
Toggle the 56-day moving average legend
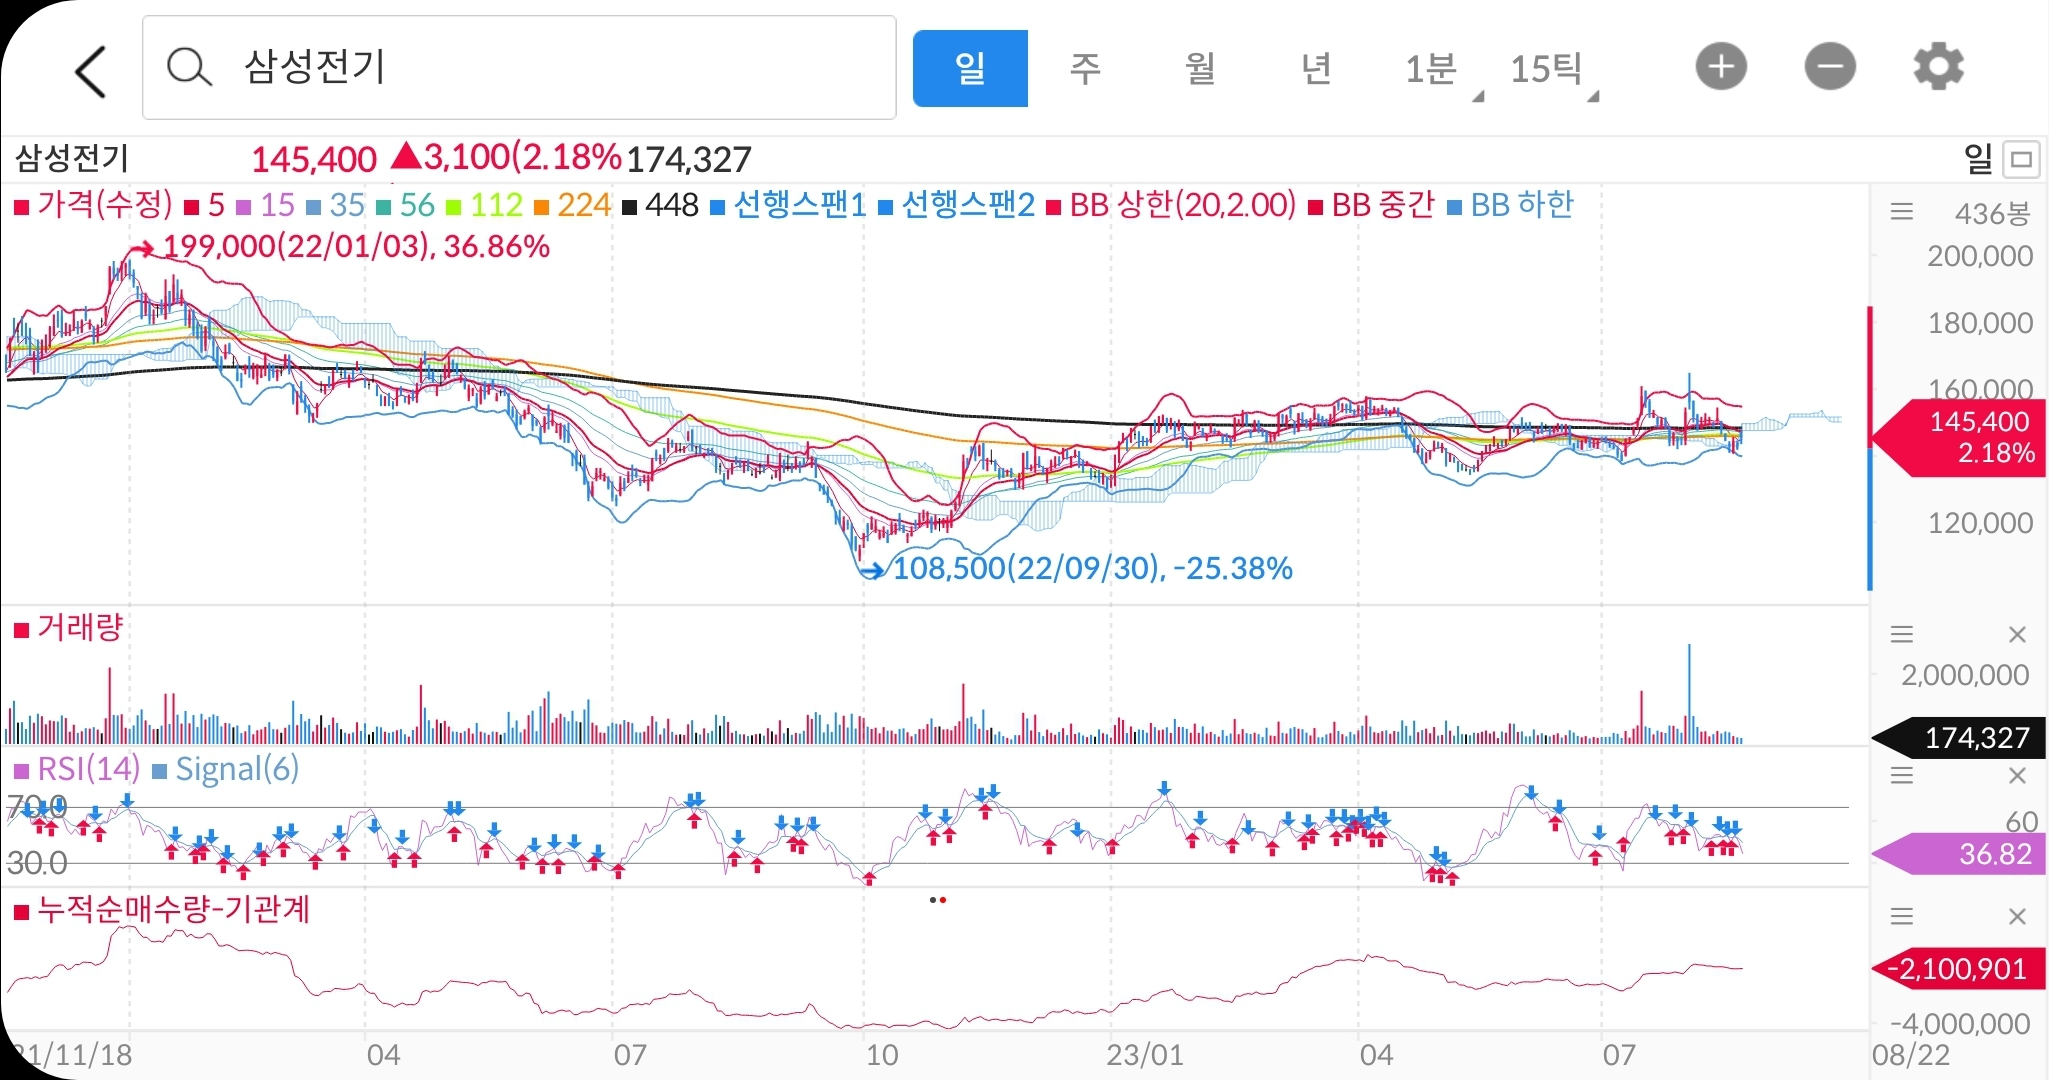click(405, 205)
